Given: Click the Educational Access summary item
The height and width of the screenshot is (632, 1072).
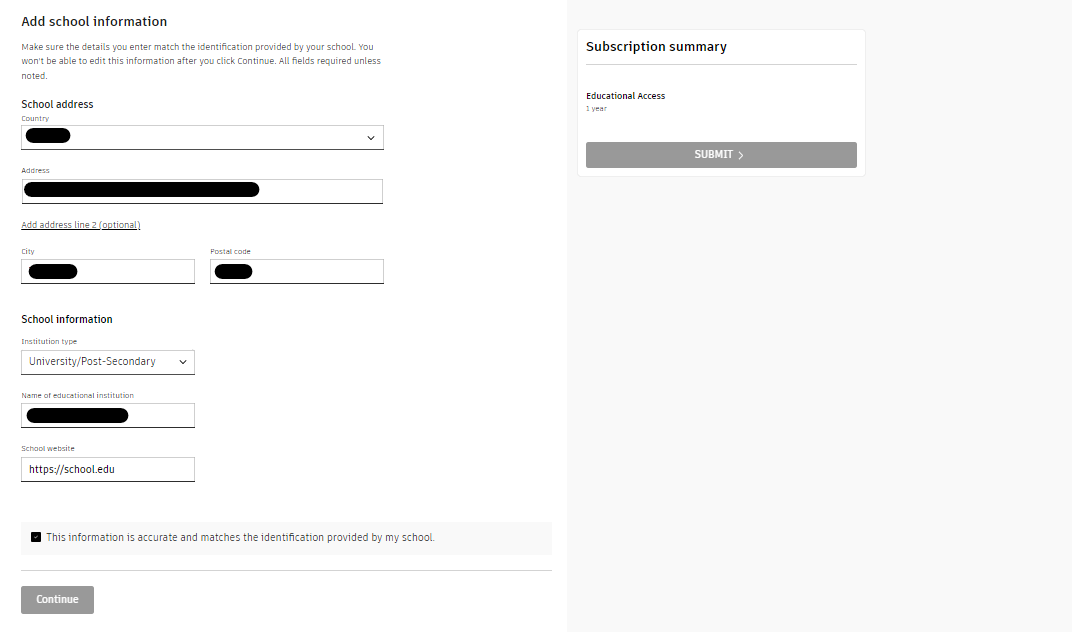Looking at the screenshot, I should (x=625, y=95).
